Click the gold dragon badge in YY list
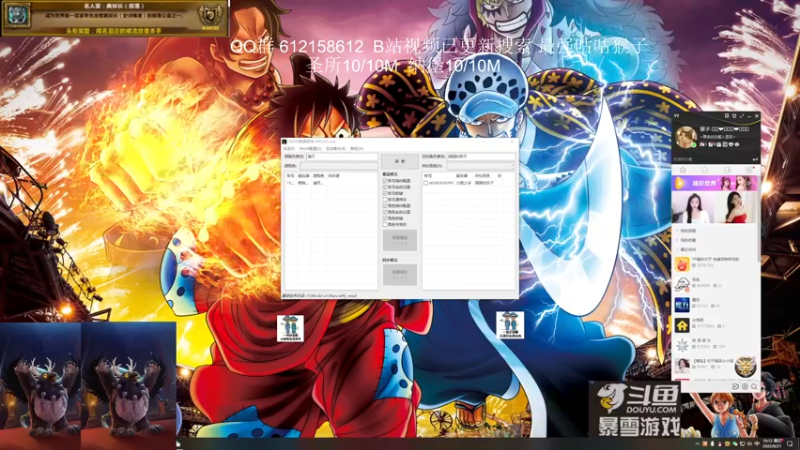The width and height of the screenshot is (800, 450). coord(745,367)
